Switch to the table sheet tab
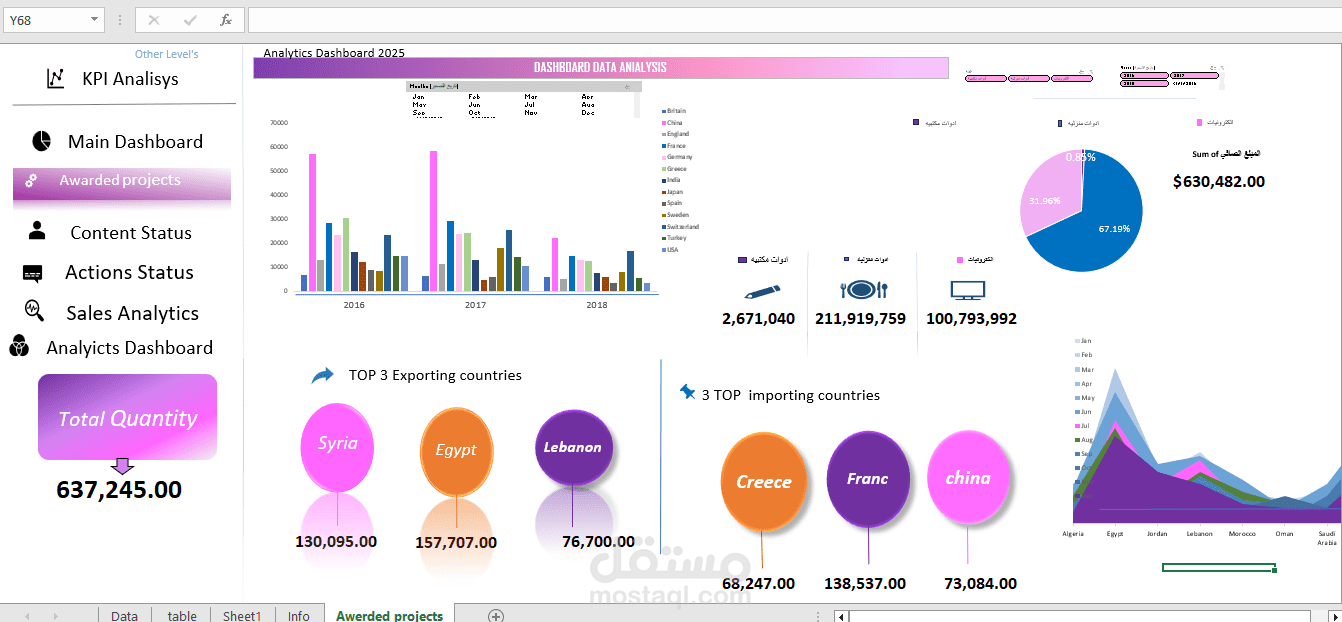Viewport: 1342px width, 622px height. tap(182, 616)
